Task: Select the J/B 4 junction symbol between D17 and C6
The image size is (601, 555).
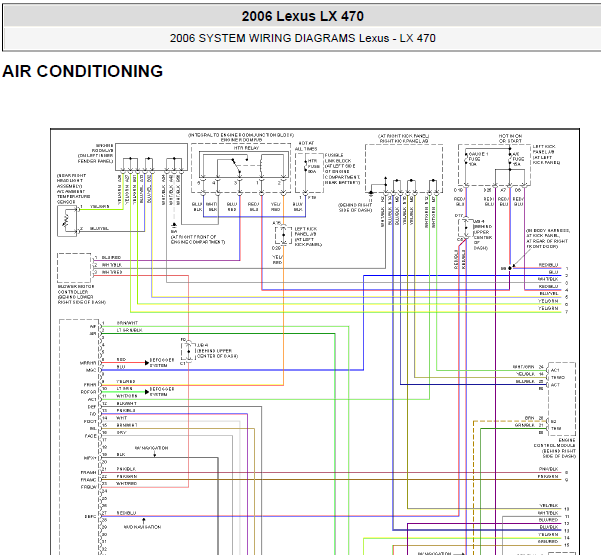Action: (x=465, y=228)
